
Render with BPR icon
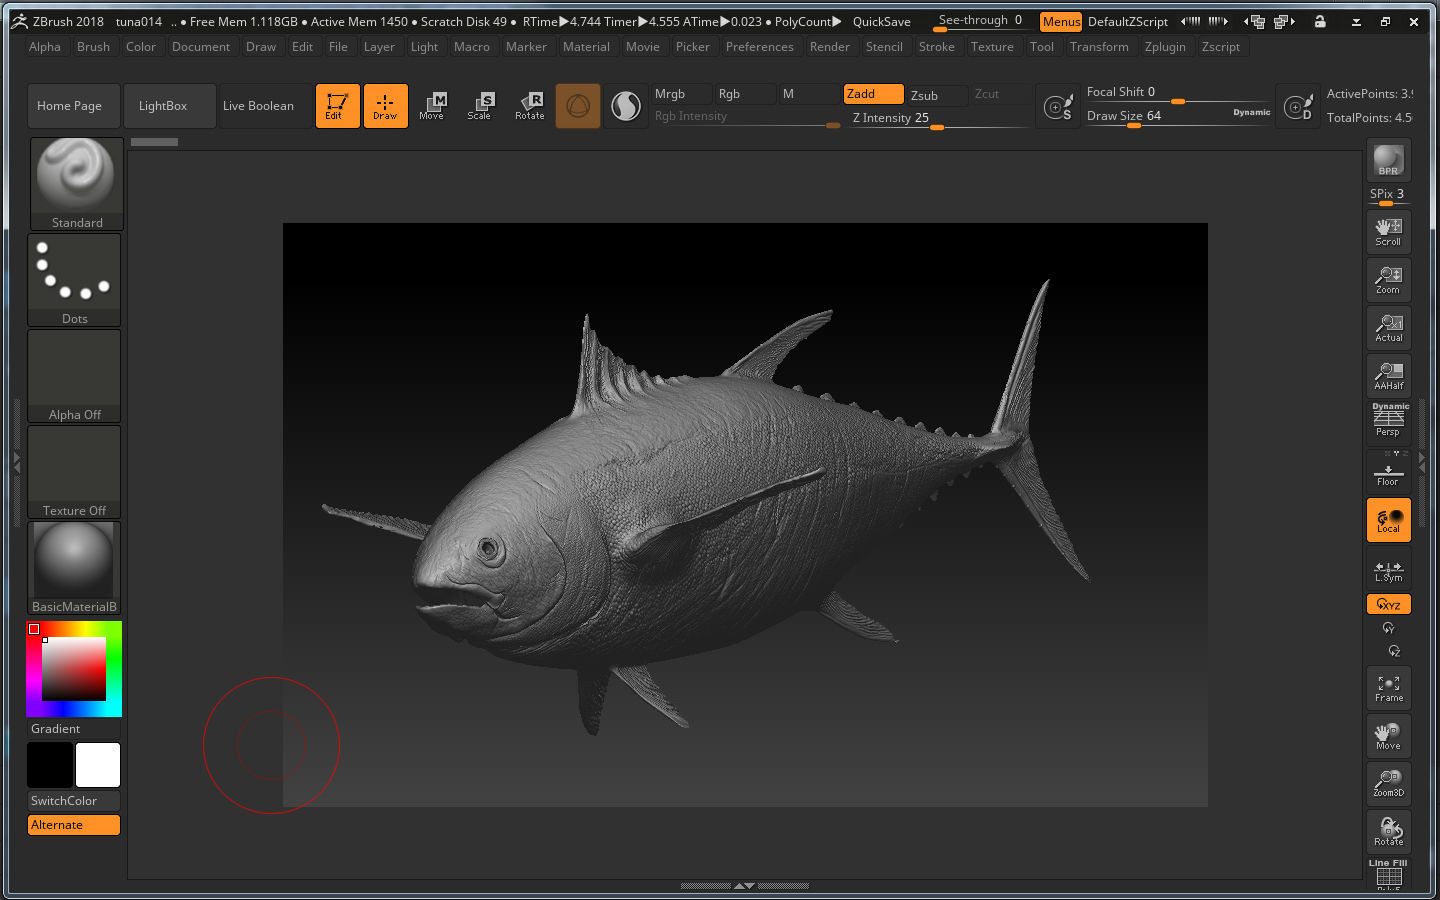coord(1388,160)
